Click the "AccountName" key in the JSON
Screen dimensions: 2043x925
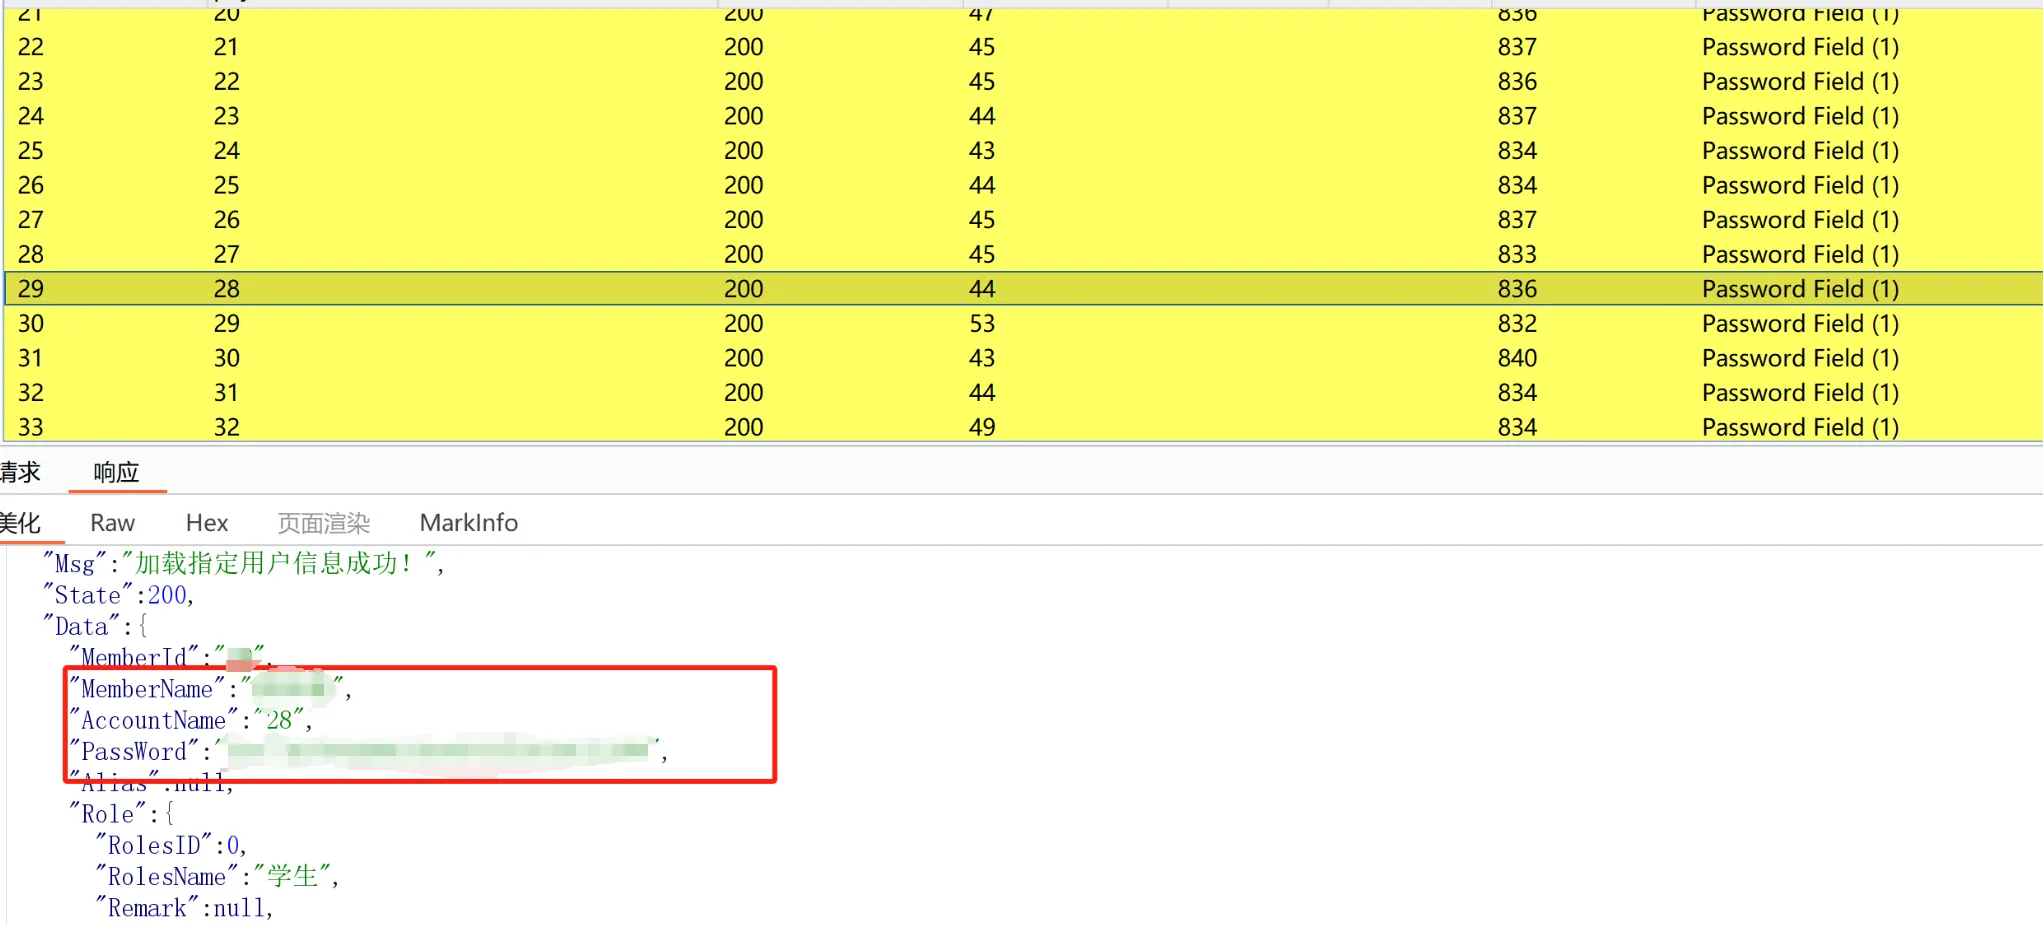pos(153,721)
